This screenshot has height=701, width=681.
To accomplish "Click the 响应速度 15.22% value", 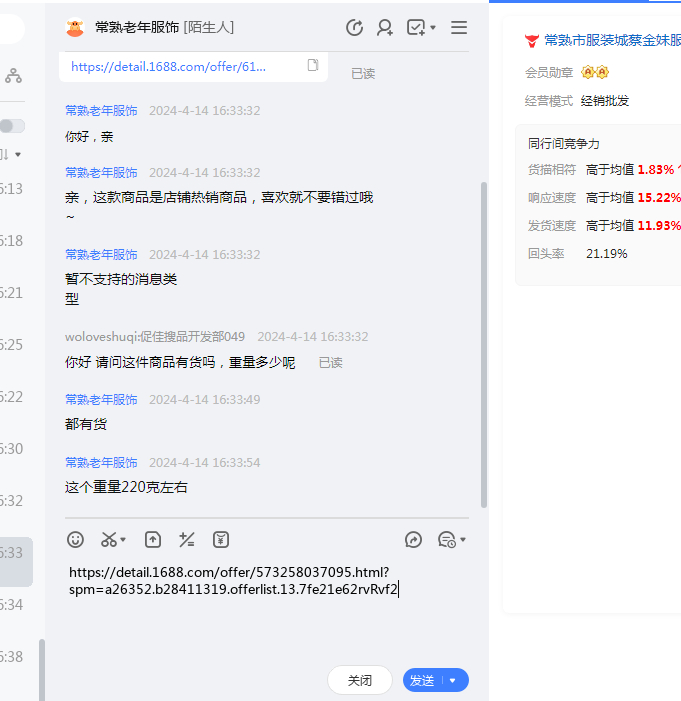I will (659, 198).
